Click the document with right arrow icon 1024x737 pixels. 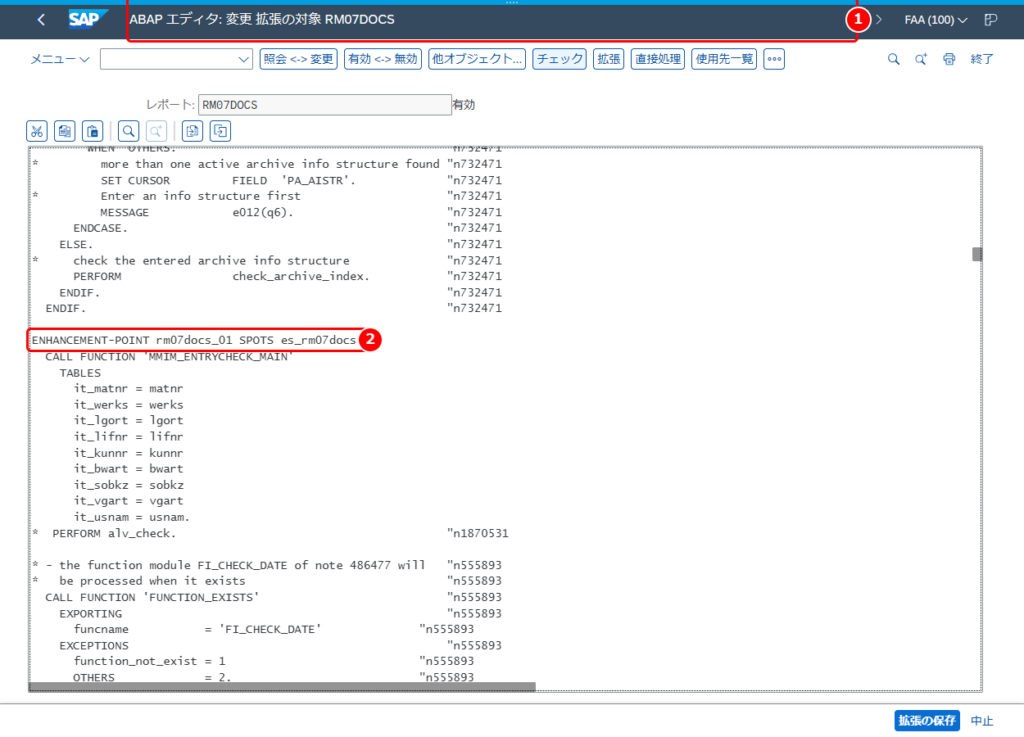click(x=192, y=131)
